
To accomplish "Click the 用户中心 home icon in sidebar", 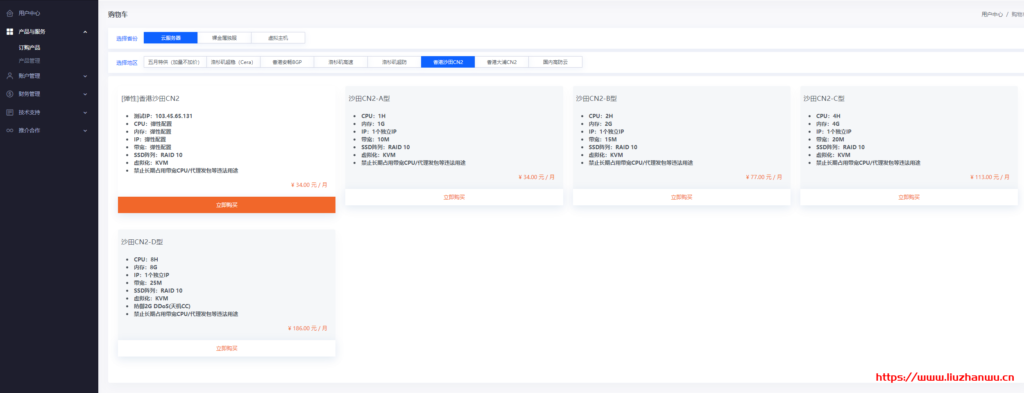I will click(x=10, y=13).
